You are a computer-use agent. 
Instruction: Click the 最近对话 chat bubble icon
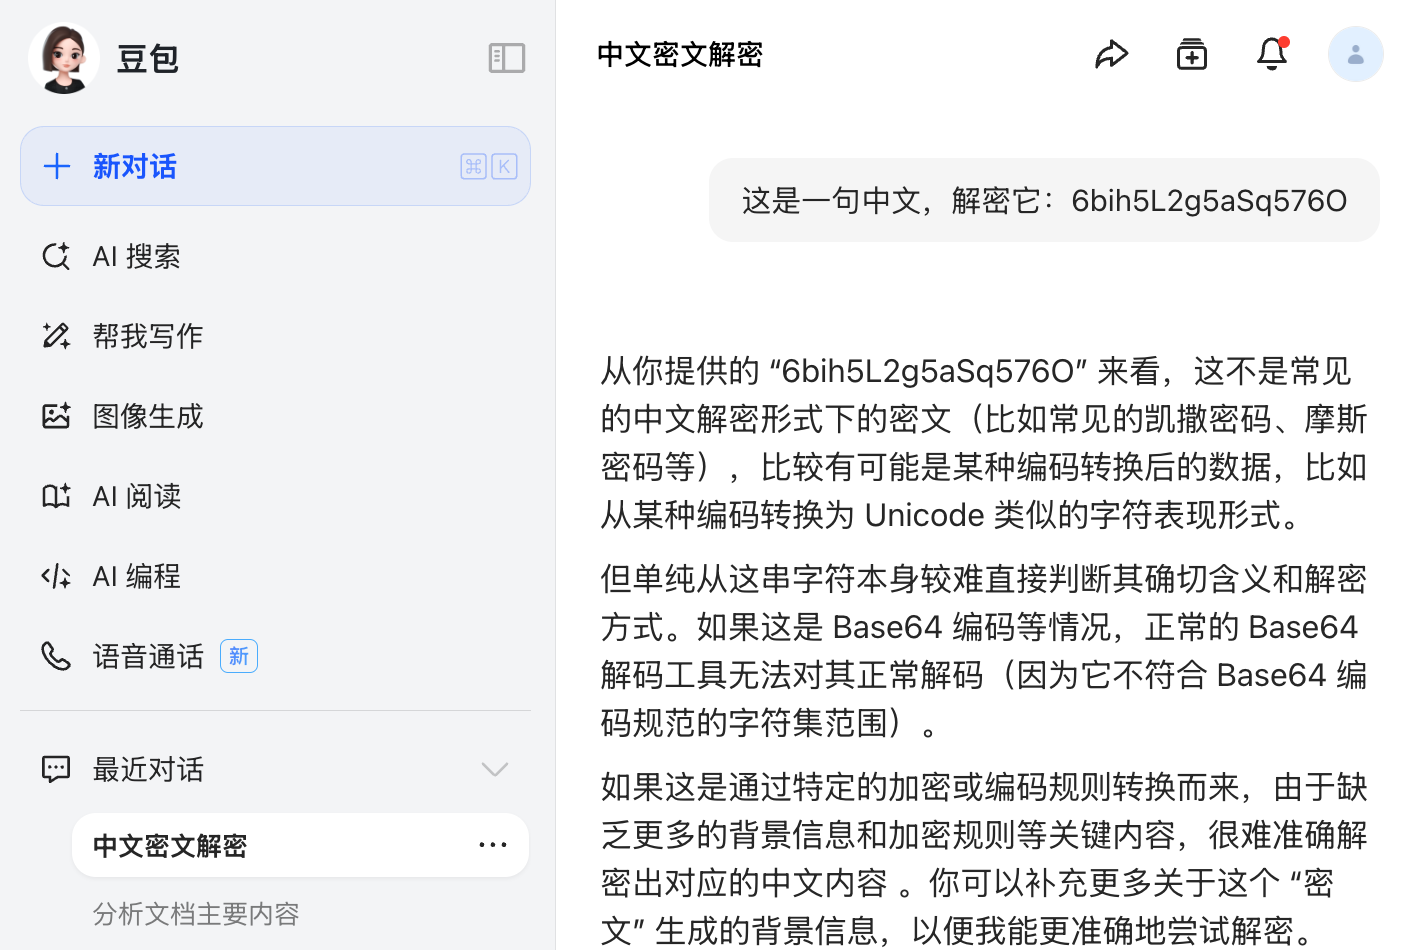[56, 769]
